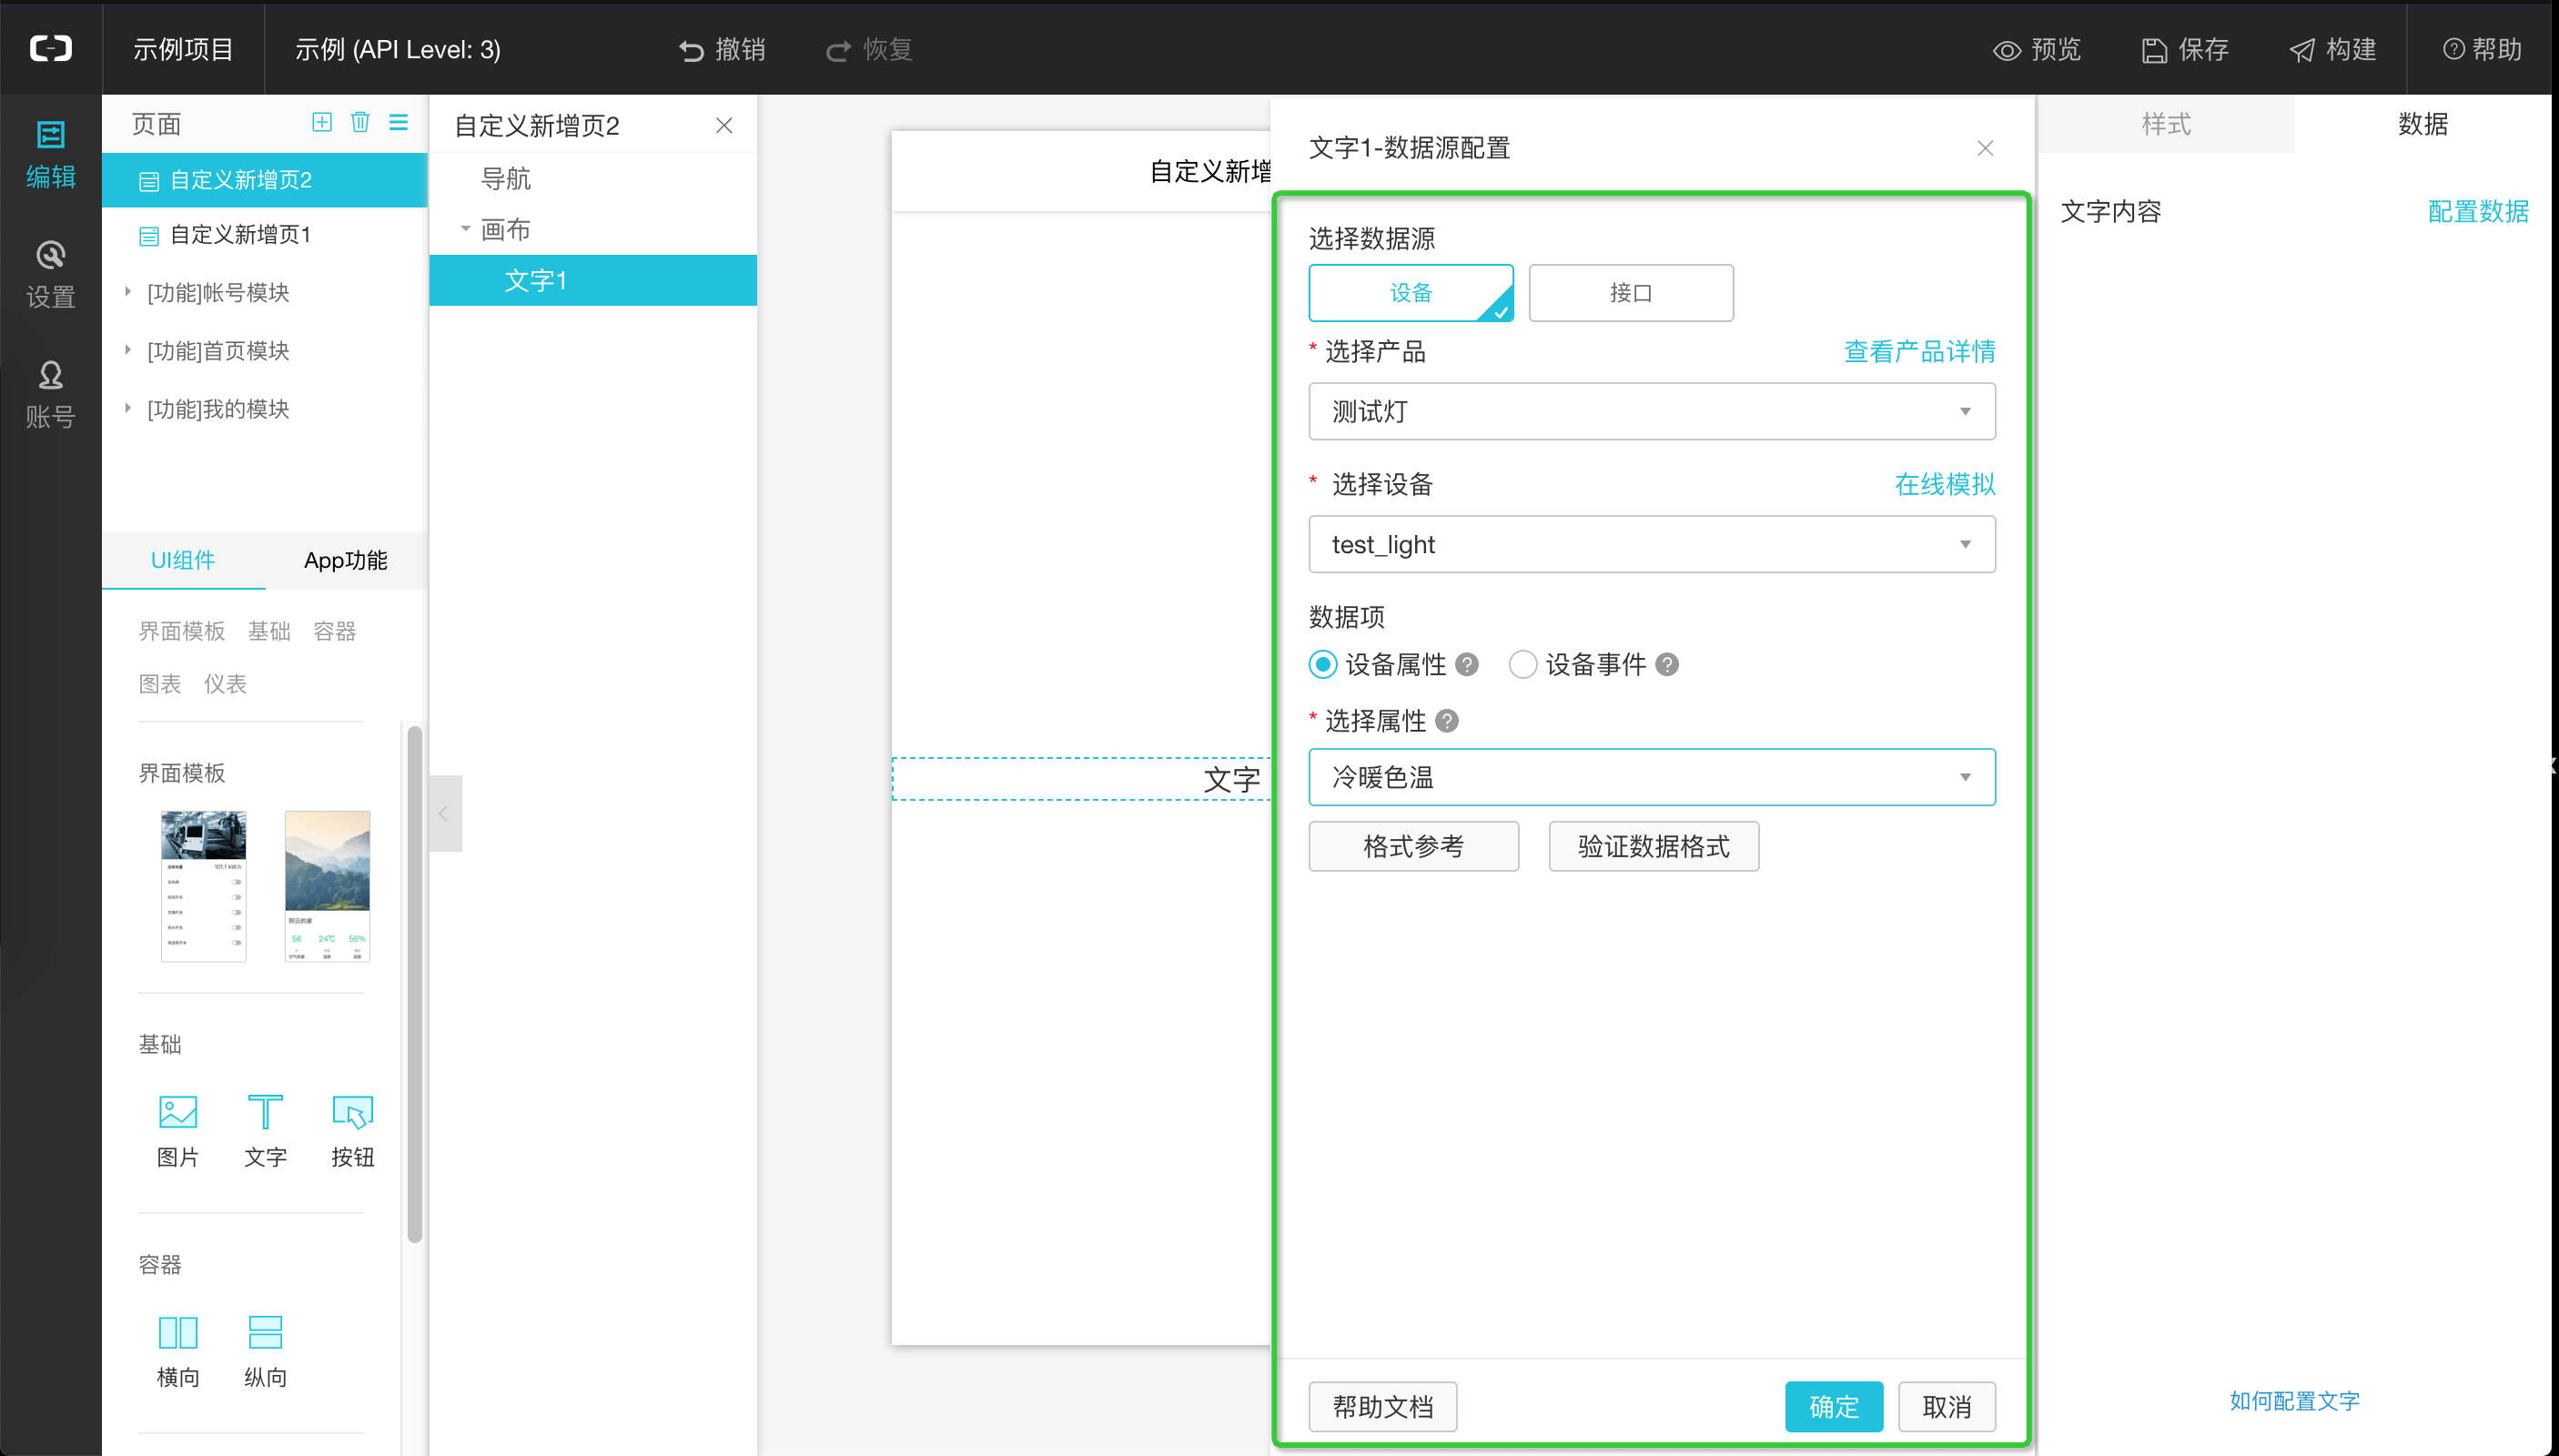Open the 选择产品 dropdown showing 测试灯

click(1651, 411)
